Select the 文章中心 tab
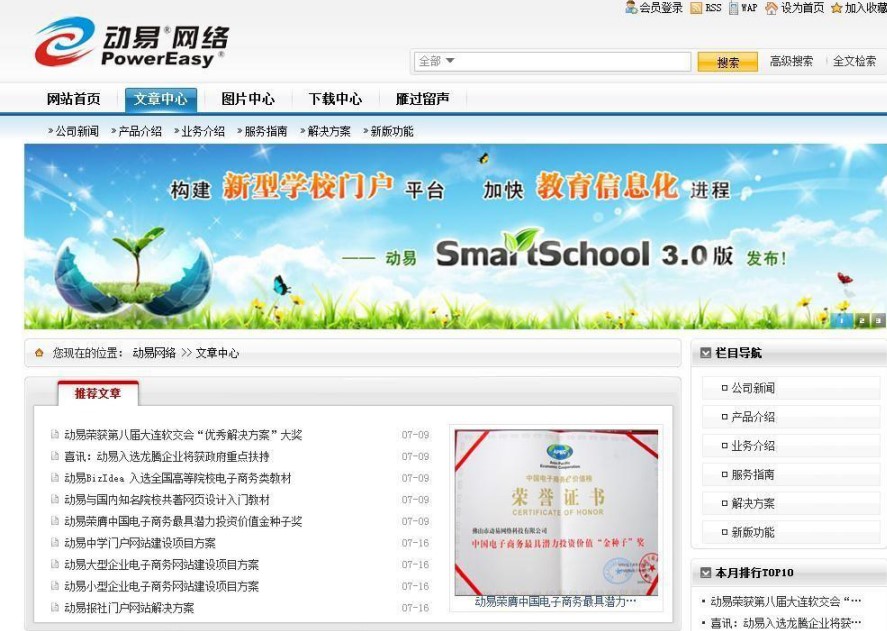The height and width of the screenshot is (631, 887). (161, 99)
